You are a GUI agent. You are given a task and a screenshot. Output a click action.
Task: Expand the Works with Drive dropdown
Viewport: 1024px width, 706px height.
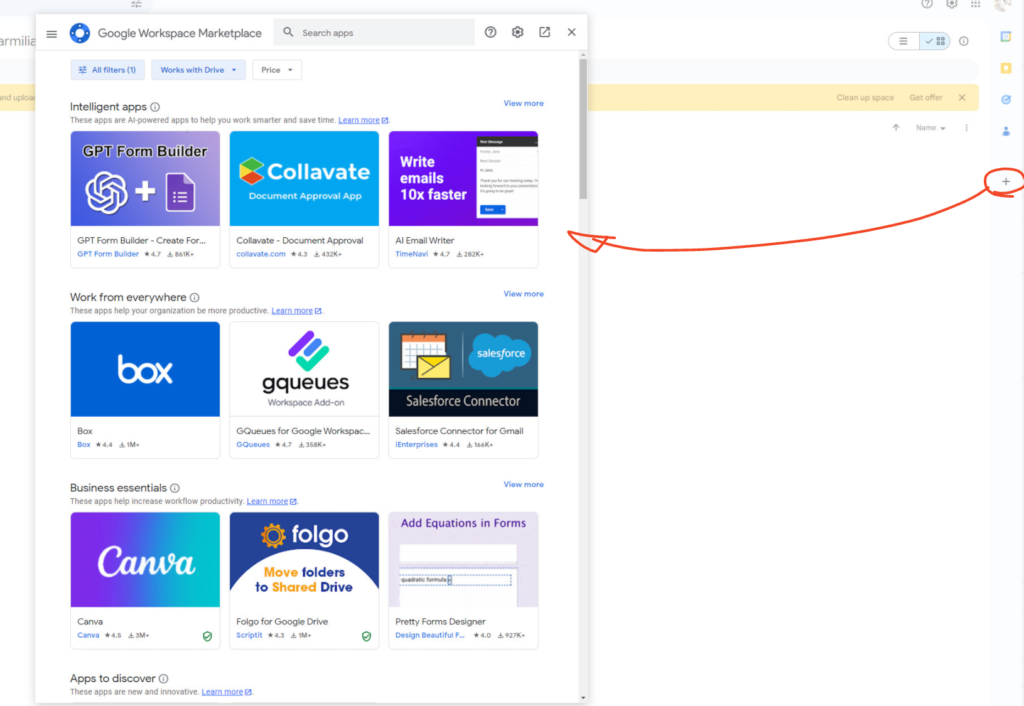(198, 70)
